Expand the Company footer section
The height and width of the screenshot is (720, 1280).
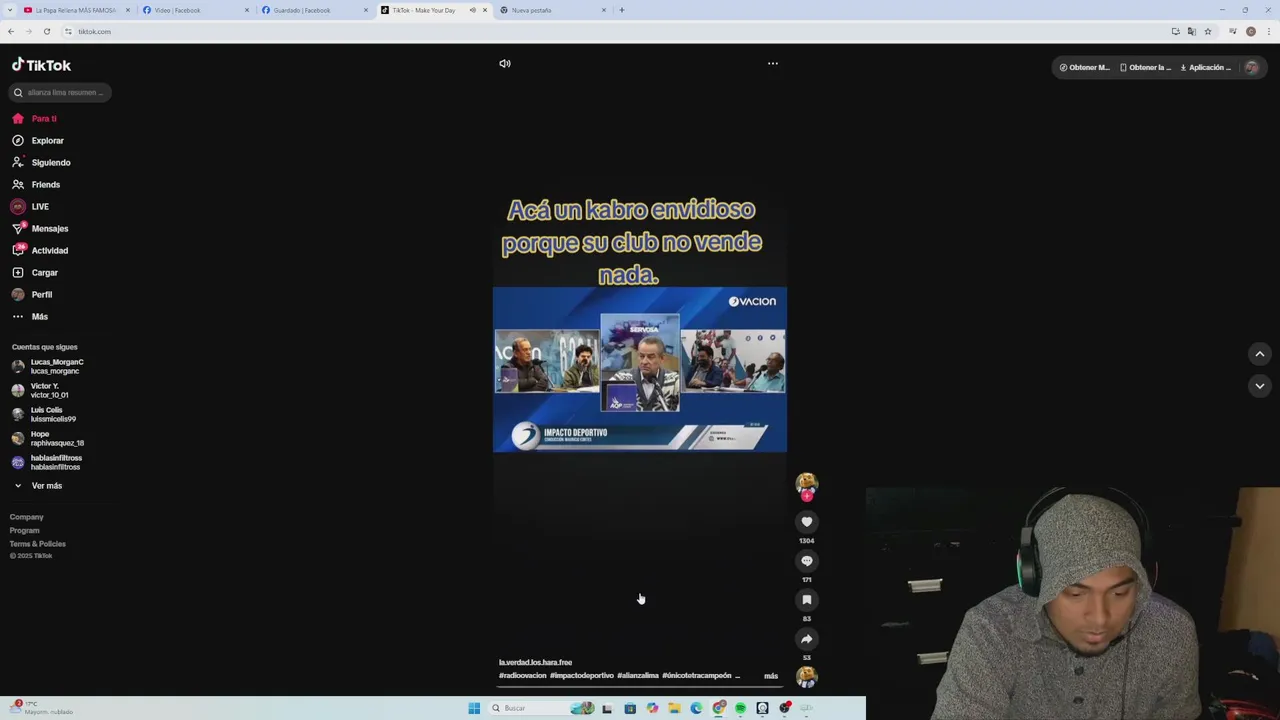click(27, 517)
